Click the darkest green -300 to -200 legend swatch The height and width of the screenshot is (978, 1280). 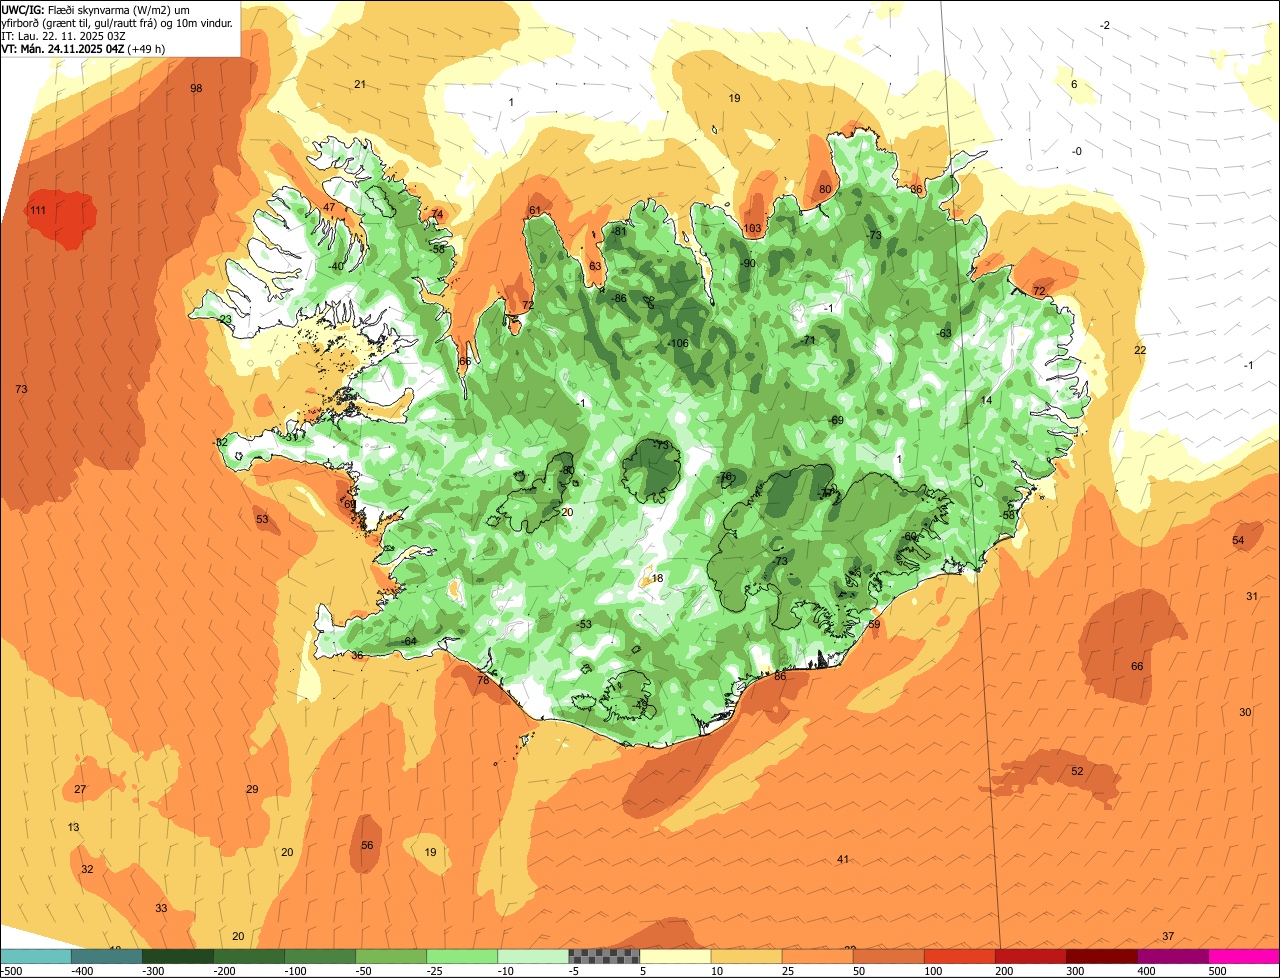pos(178,956)
